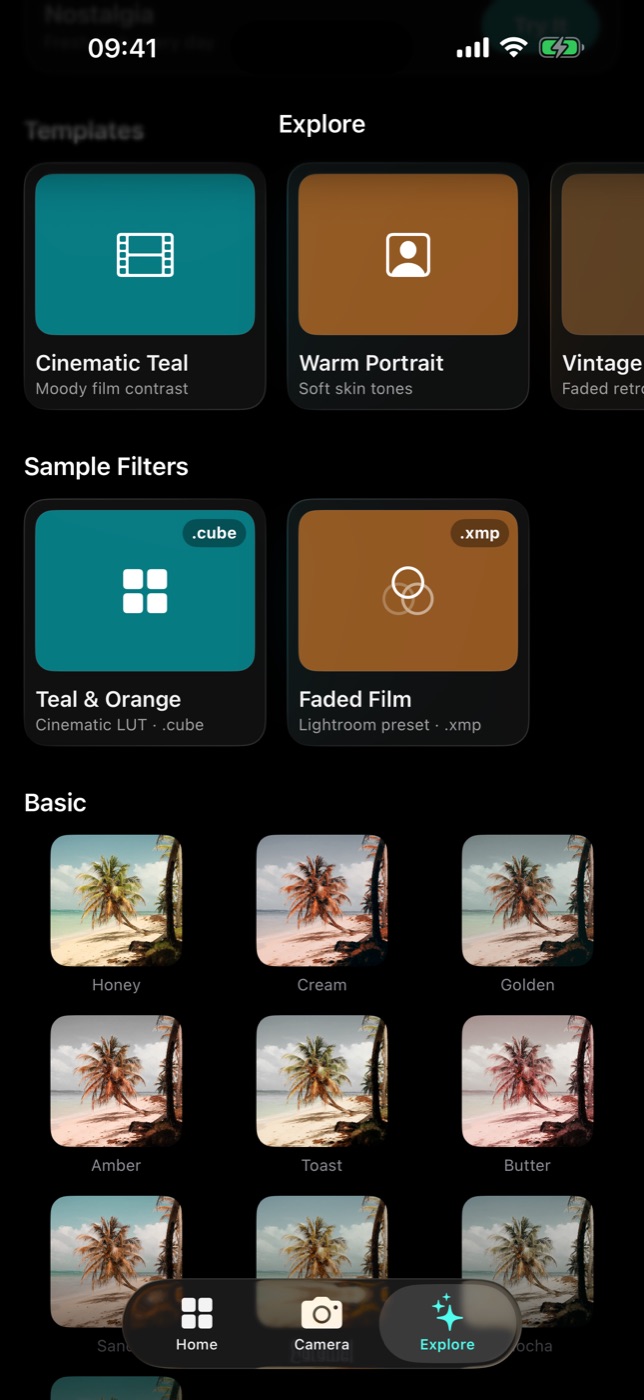Click the Teal & Orange title

[108, 699]
